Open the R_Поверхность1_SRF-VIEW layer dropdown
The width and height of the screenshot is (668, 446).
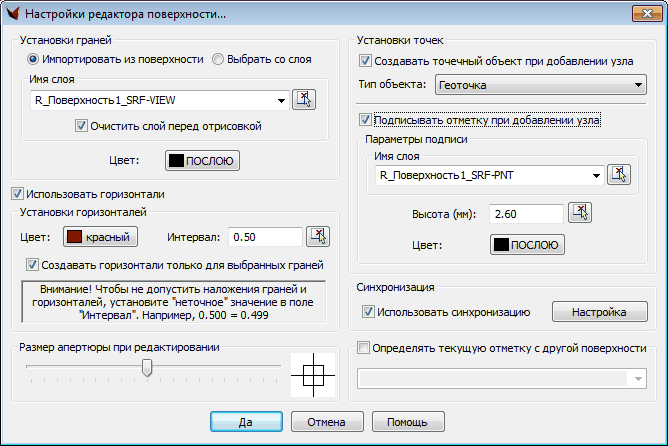click(283, 100)
